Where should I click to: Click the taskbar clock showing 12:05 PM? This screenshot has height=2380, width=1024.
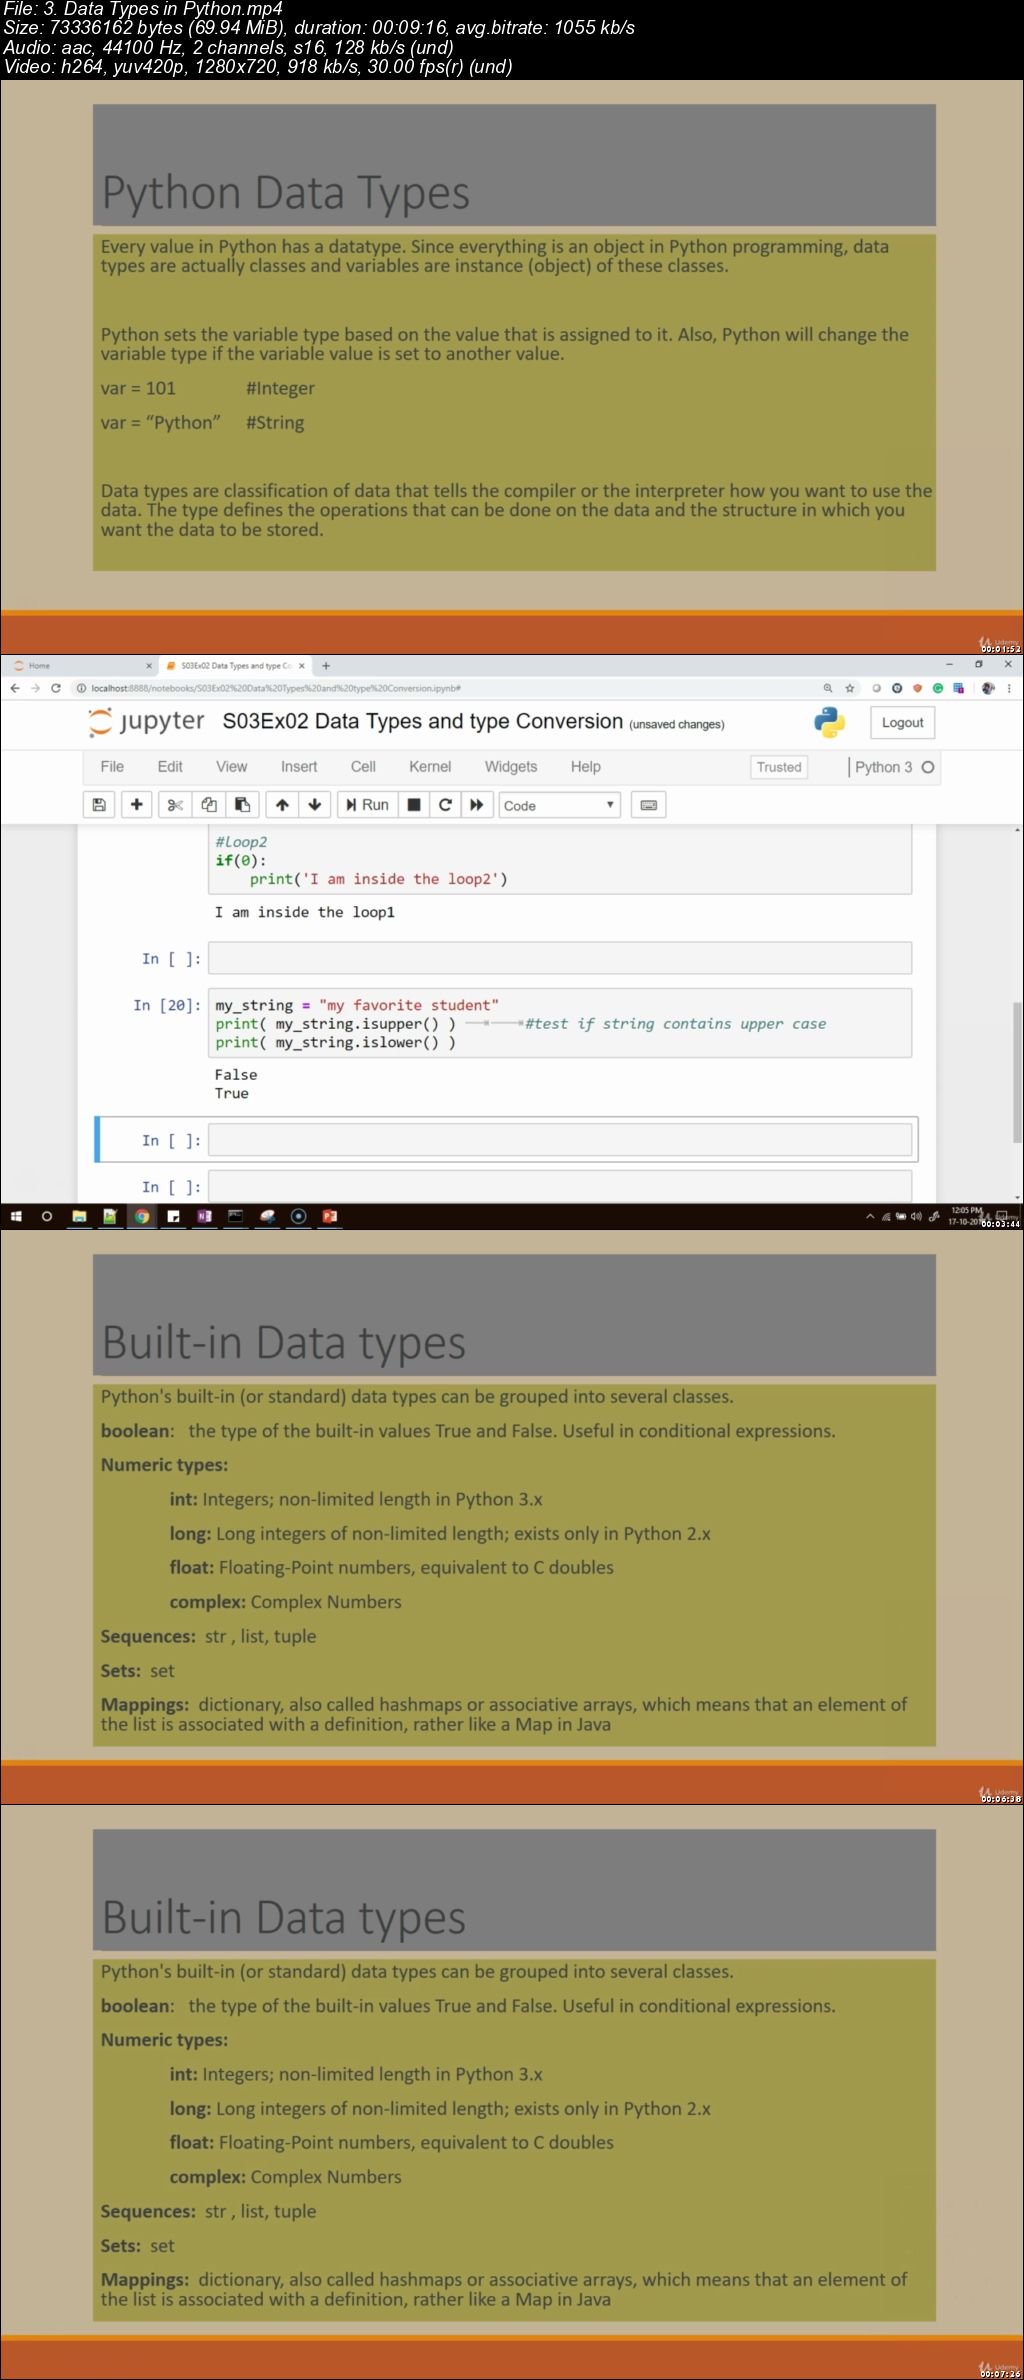[x=966, y=1216]
